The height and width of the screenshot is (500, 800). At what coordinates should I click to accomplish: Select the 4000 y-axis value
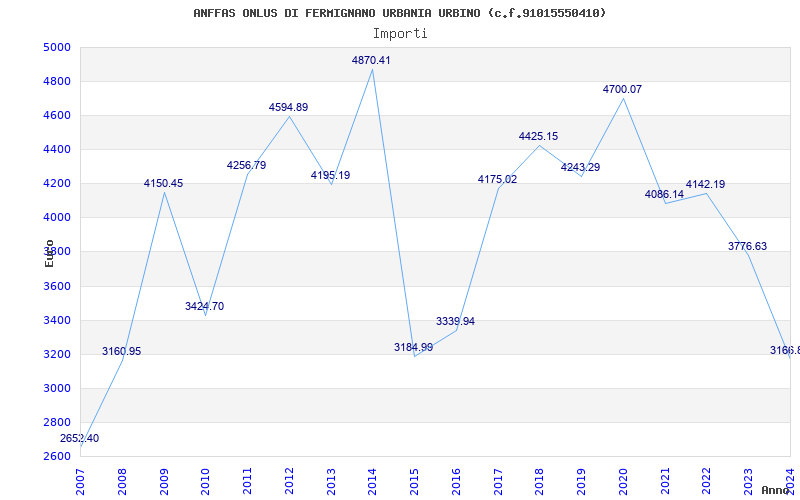click(57, 218)
